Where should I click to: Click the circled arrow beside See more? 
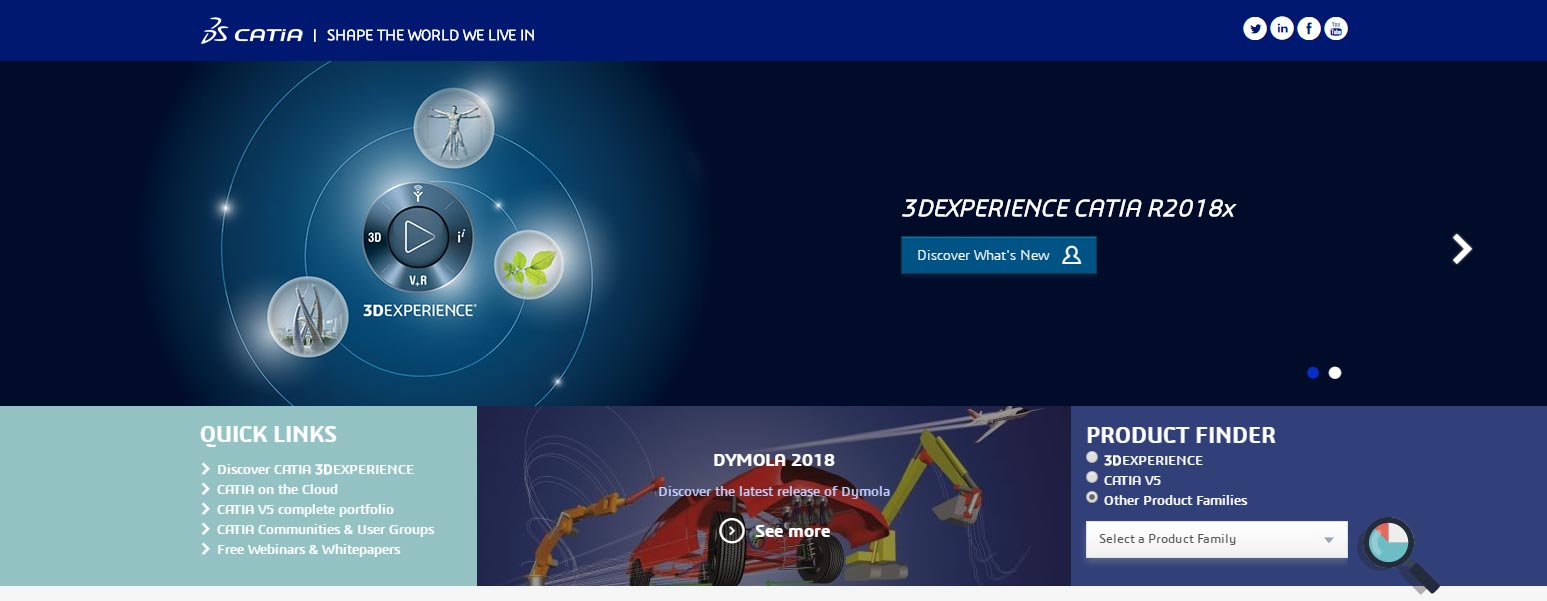coord(732,531)
